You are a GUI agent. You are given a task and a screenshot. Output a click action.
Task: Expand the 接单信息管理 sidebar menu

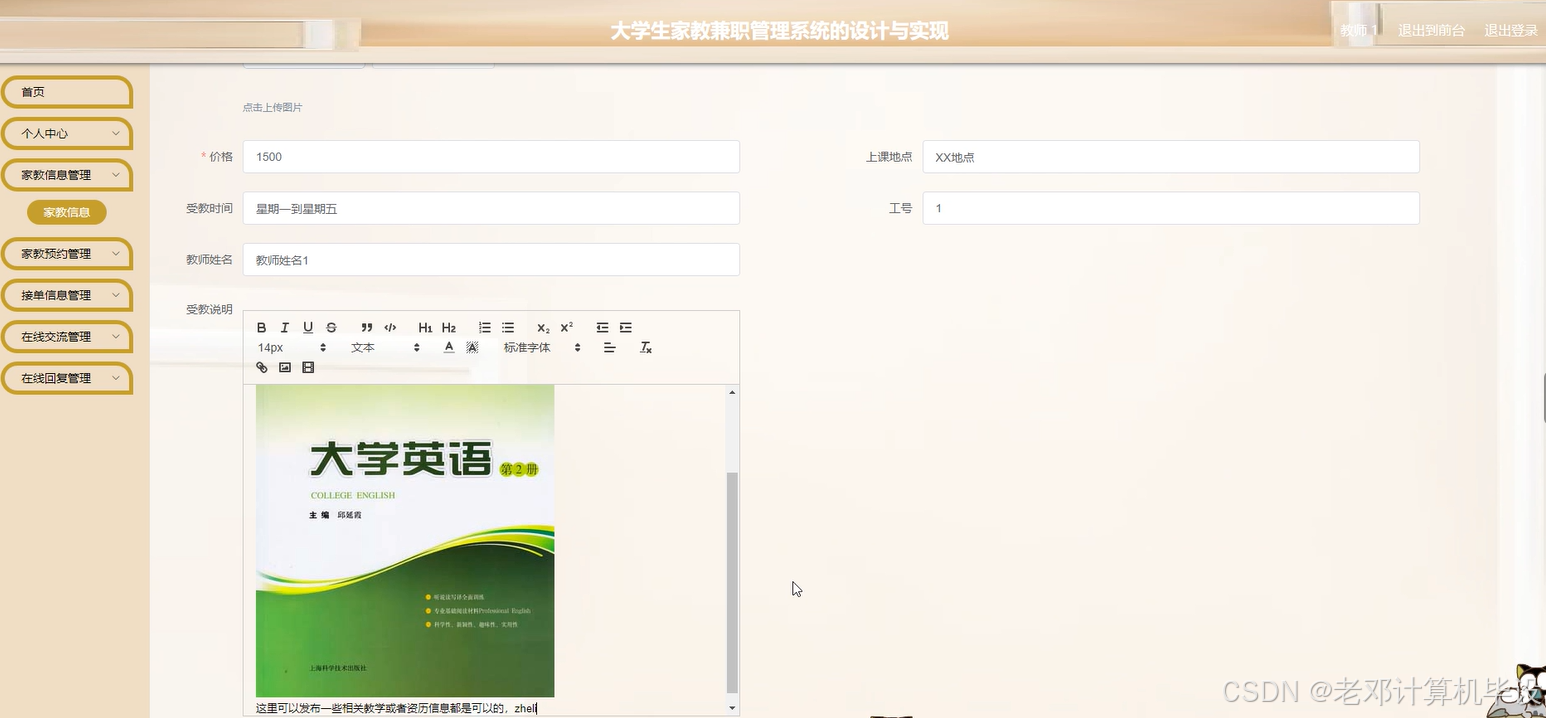pos(66,295)
